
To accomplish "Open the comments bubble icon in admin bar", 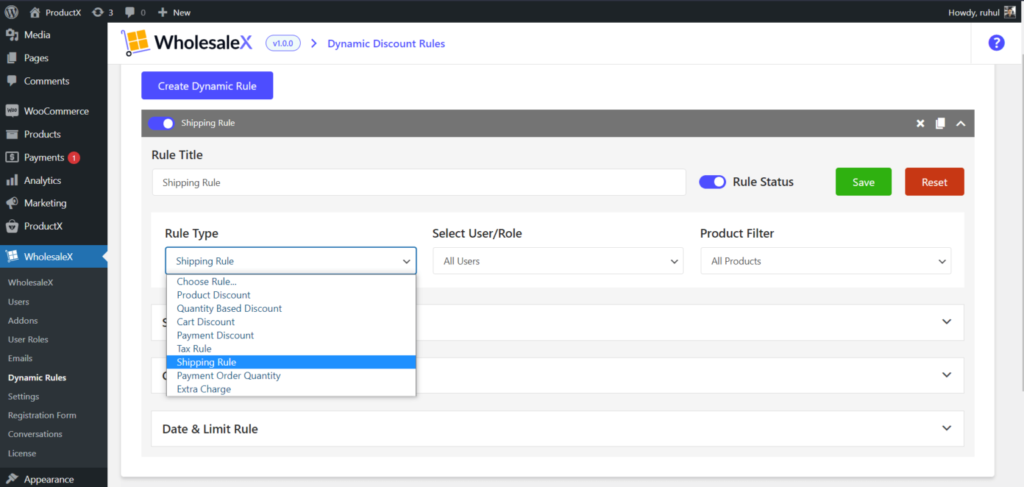I will [130, 12].
